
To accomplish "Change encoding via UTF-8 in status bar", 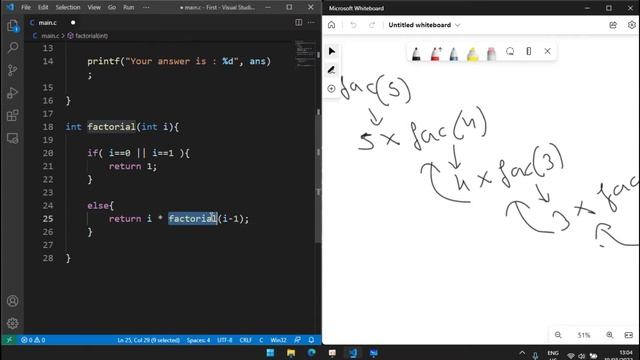I will coord(224,340).
